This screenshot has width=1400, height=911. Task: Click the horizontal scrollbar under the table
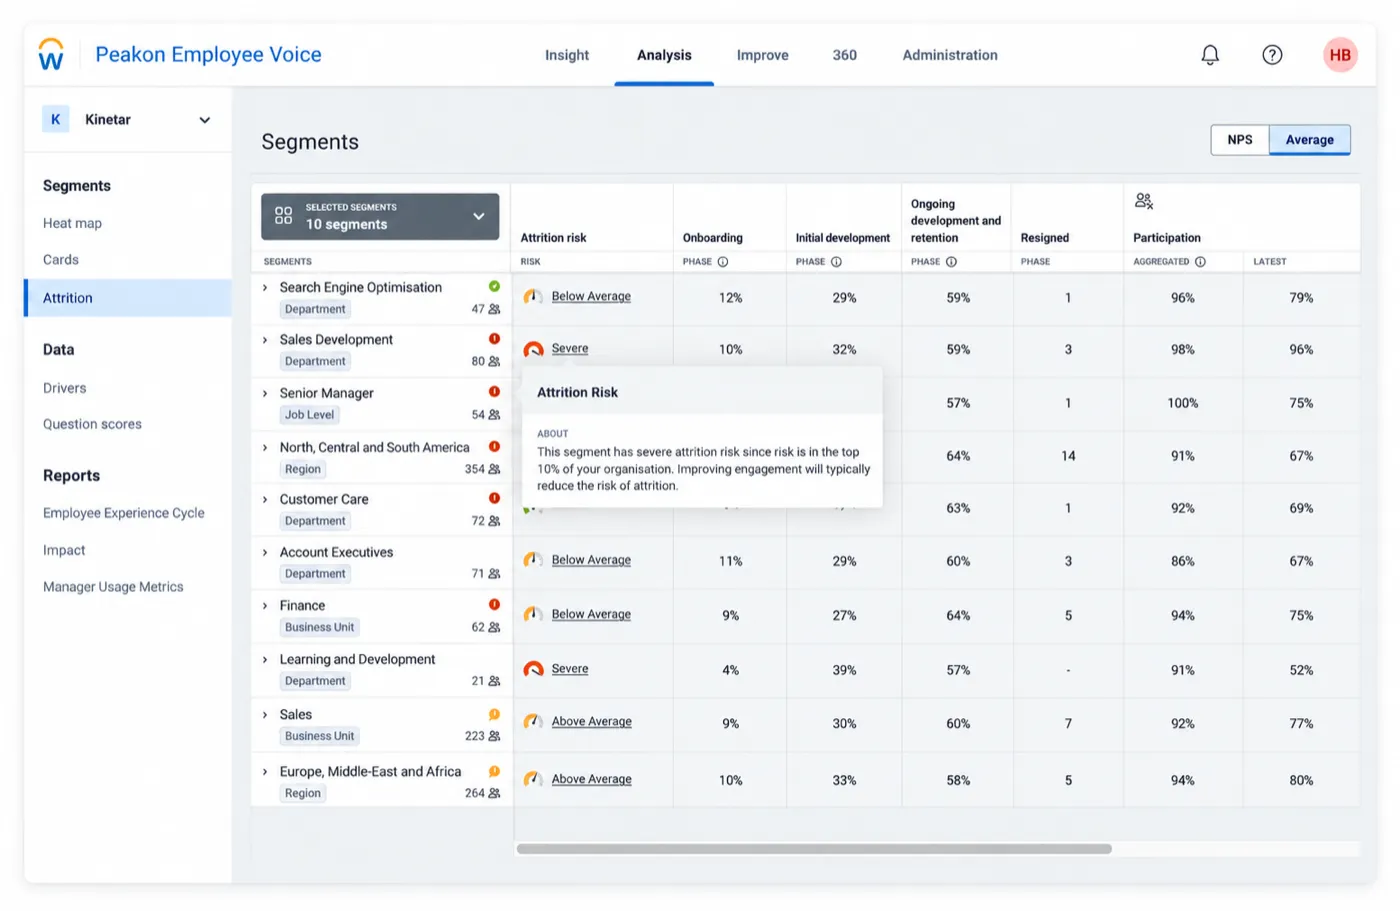814,849
